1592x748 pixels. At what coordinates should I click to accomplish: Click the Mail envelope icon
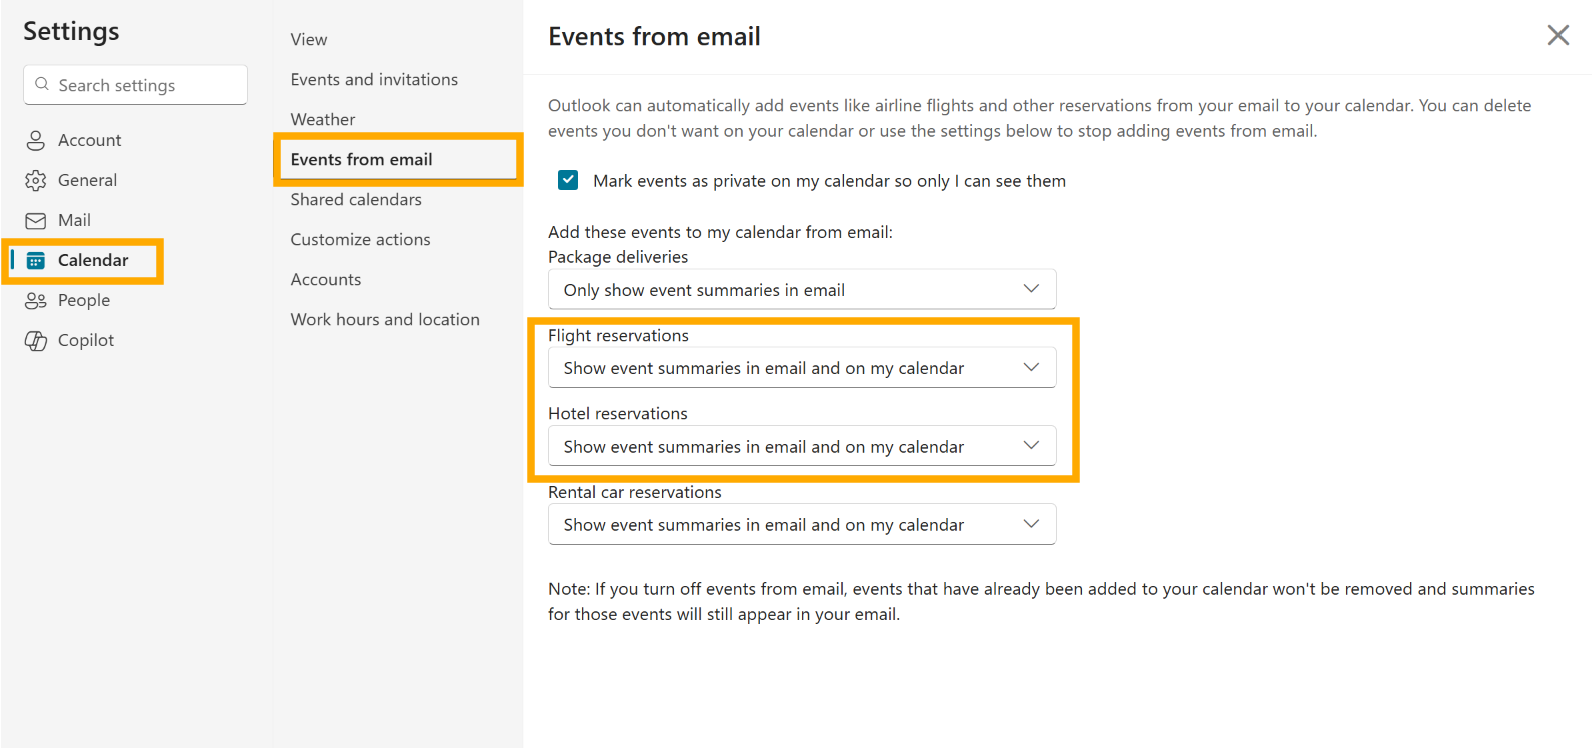click(x=36, y=221)
